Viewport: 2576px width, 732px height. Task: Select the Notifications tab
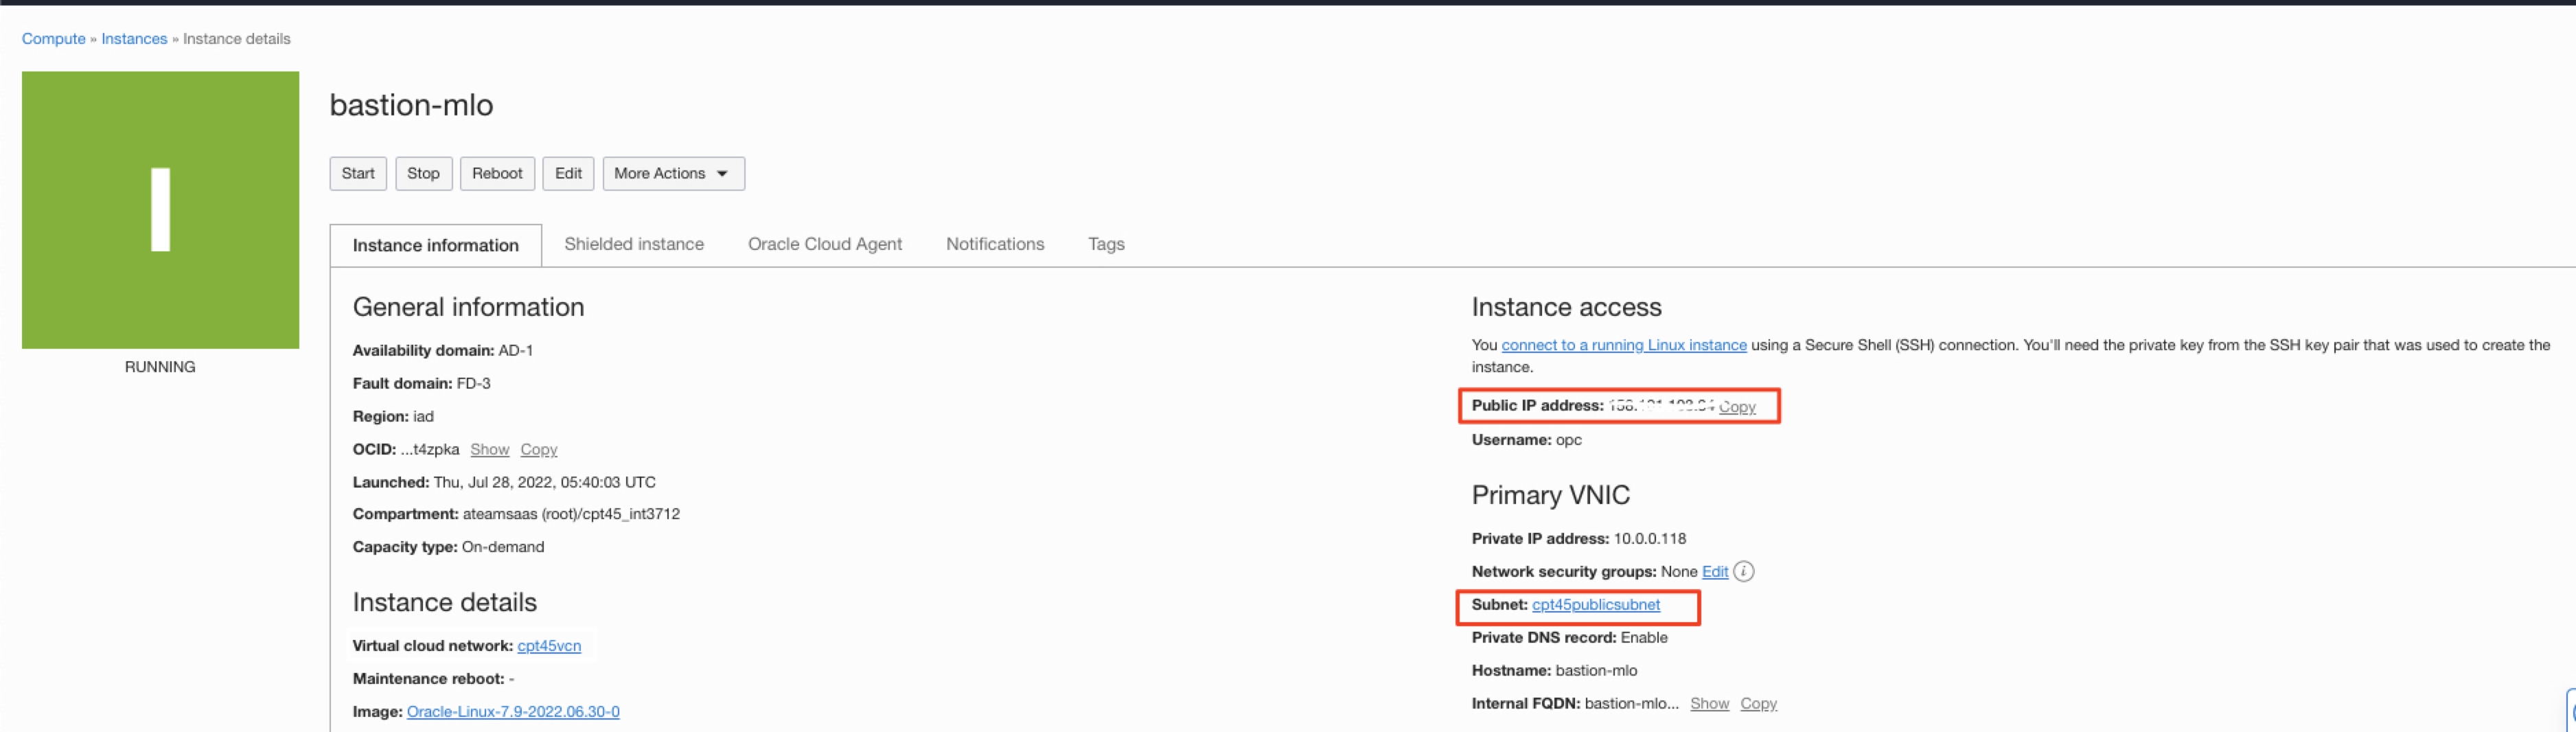[x=994, y=244]
